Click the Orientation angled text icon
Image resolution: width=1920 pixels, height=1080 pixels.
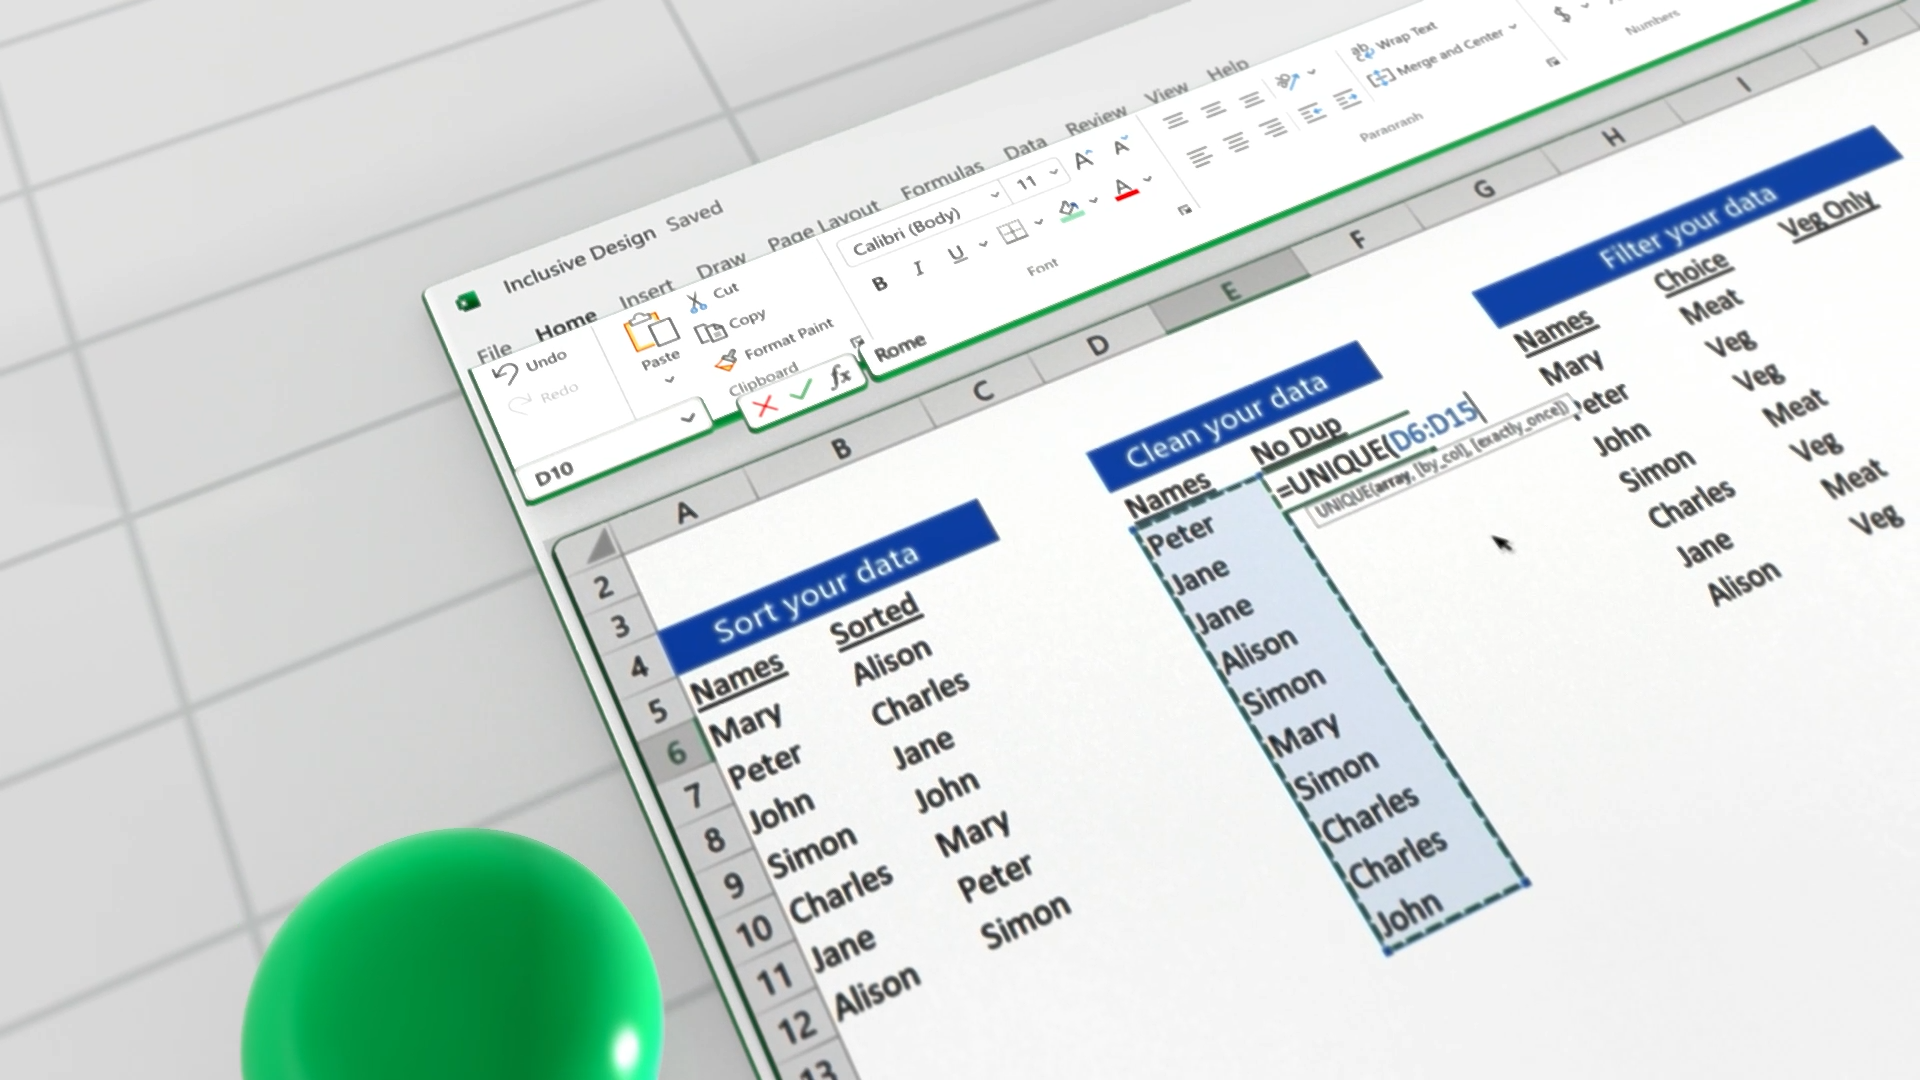click(x=1287, y=81)
